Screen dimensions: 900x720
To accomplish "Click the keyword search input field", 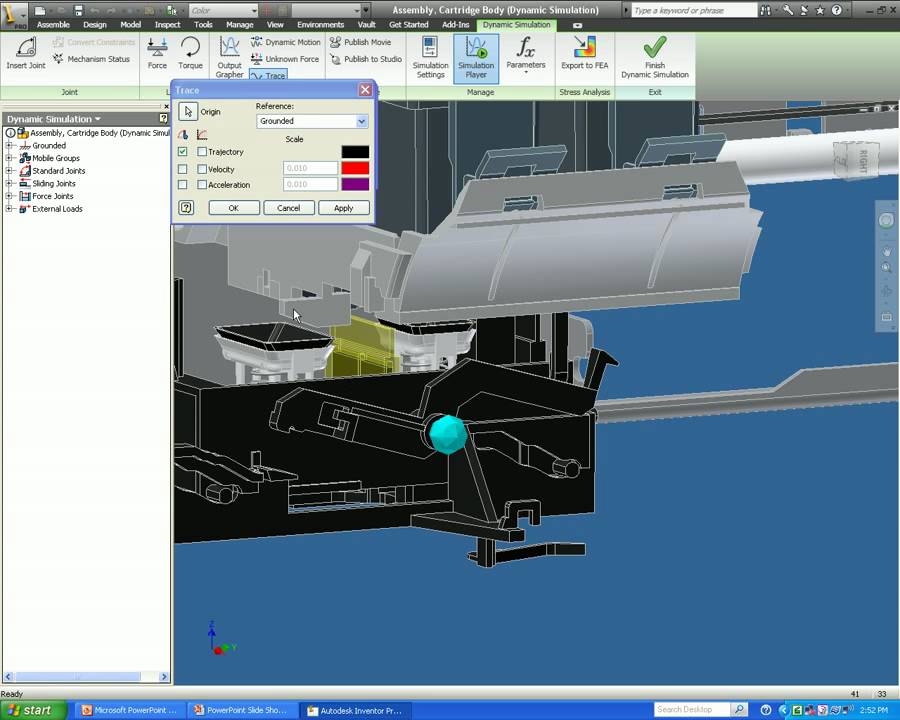I will click(694, 10).
